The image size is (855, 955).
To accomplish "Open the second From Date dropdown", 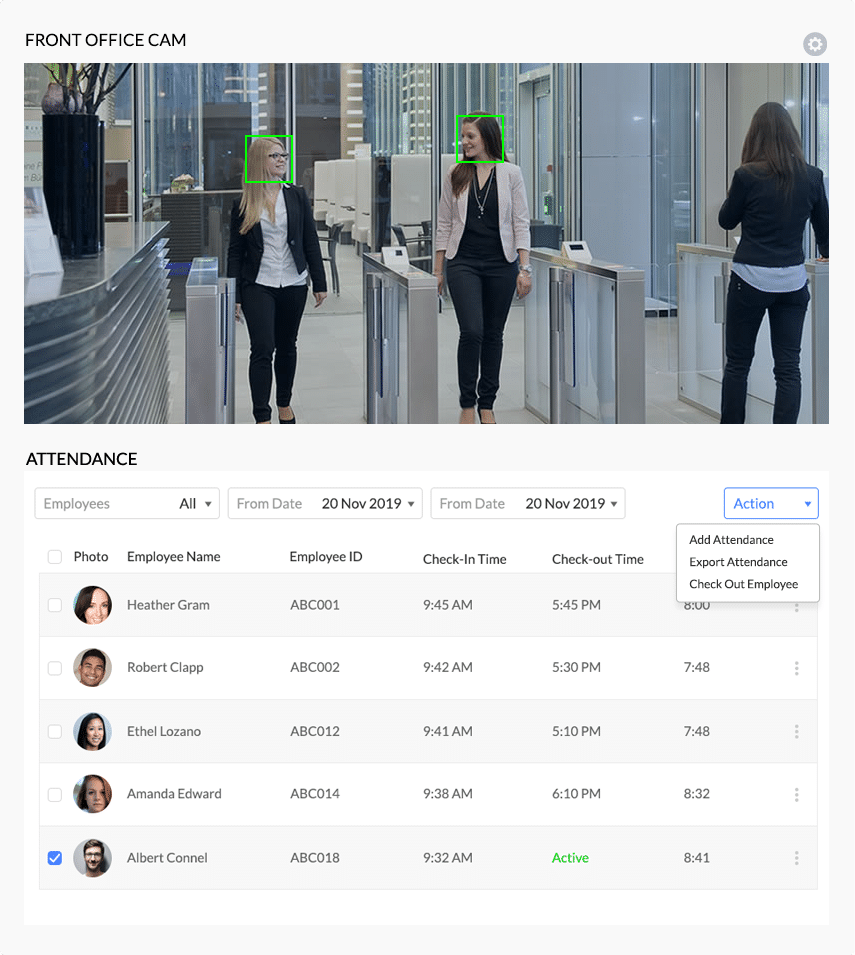I will (x=528, y=504).
